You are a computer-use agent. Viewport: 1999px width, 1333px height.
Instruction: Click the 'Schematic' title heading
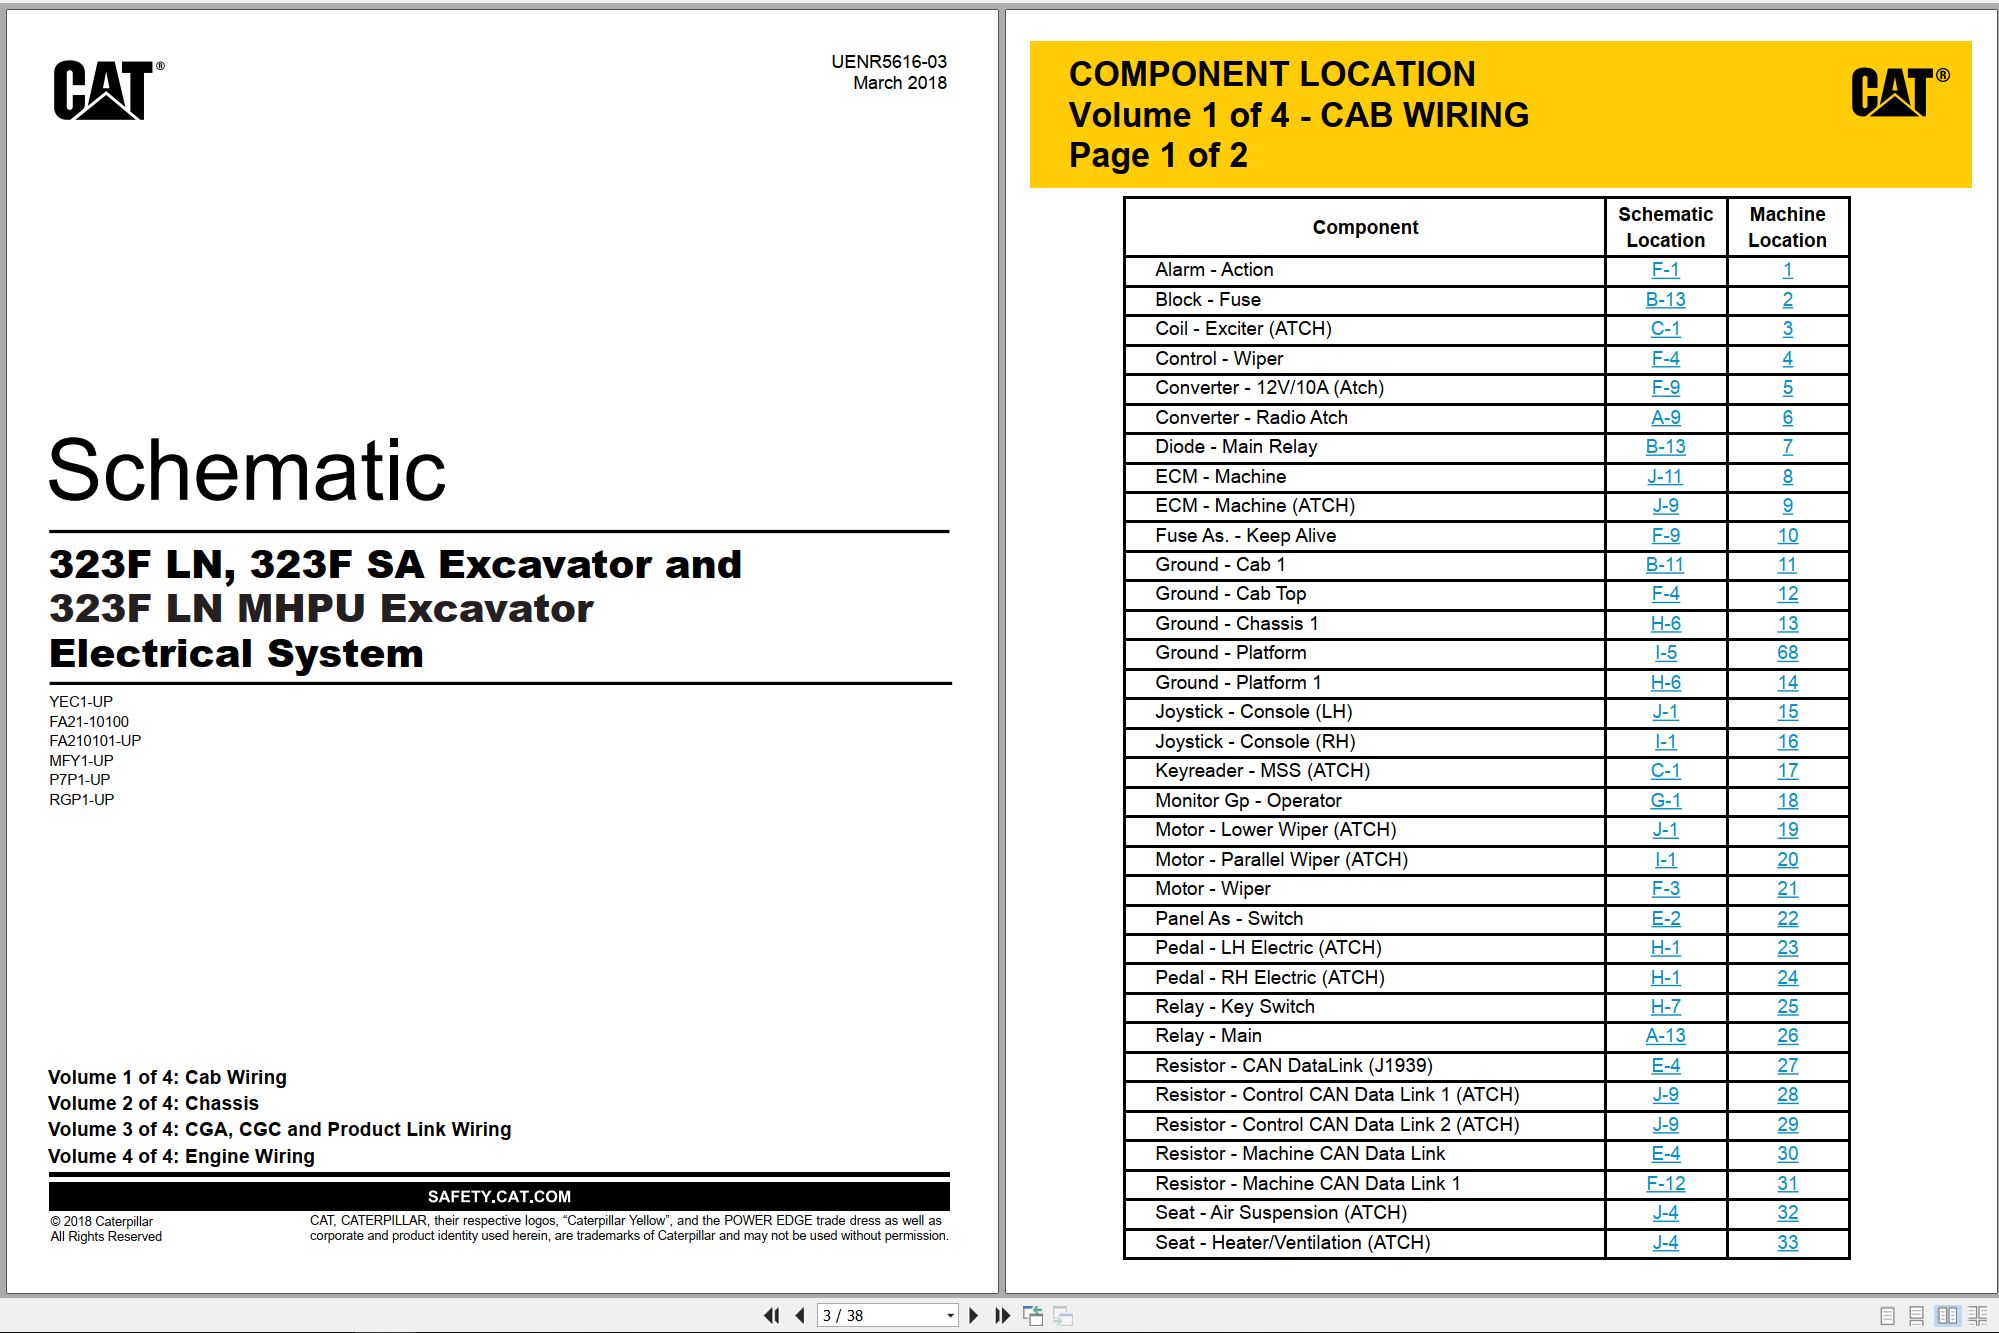pyautogui.click(x=247, y=470)
